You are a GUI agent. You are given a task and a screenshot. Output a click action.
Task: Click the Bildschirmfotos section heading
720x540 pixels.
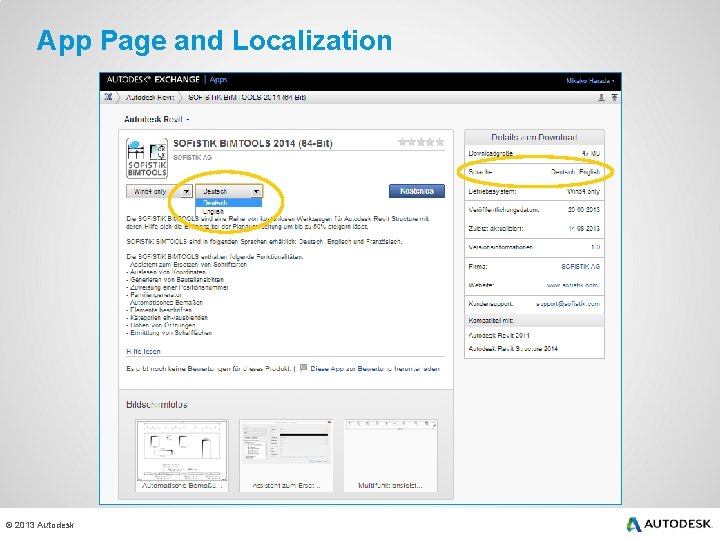coord(157,405)
